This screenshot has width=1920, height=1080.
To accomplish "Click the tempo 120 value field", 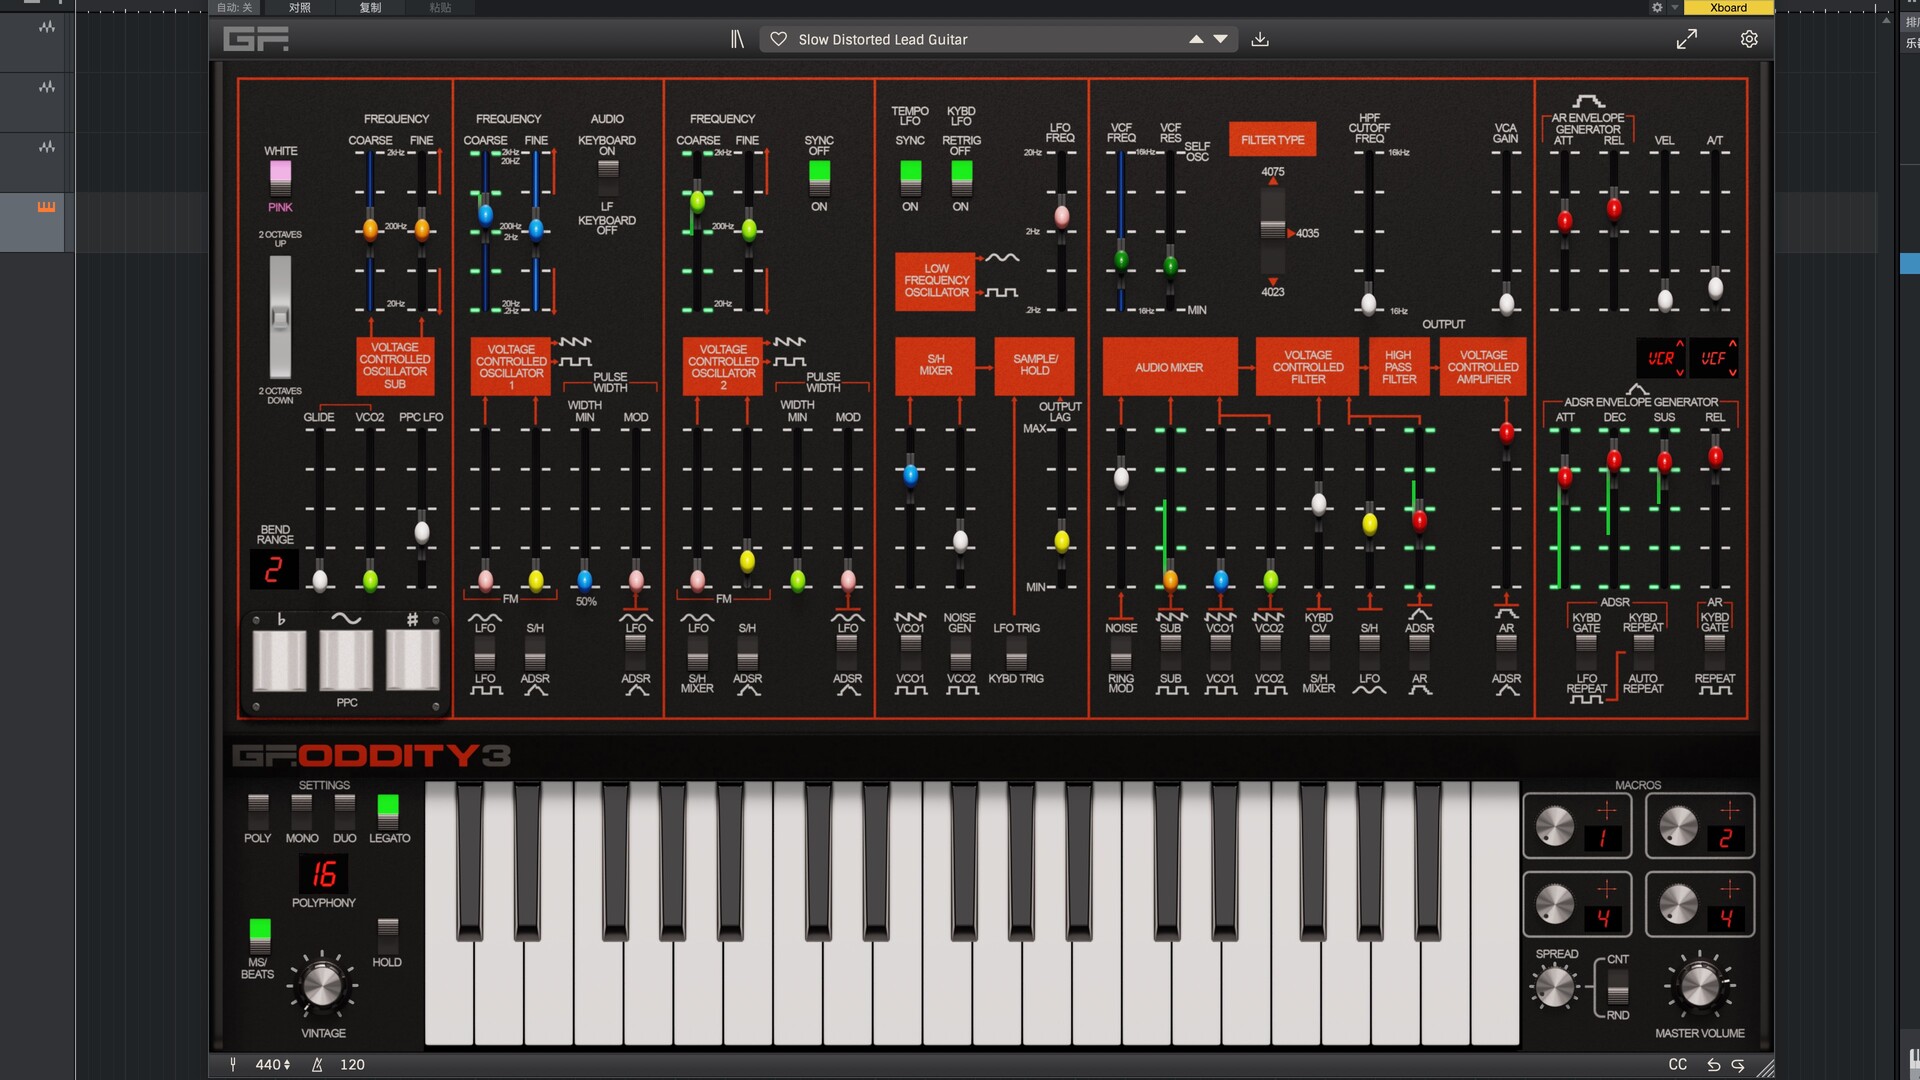I will click(x=352, y=1065).
